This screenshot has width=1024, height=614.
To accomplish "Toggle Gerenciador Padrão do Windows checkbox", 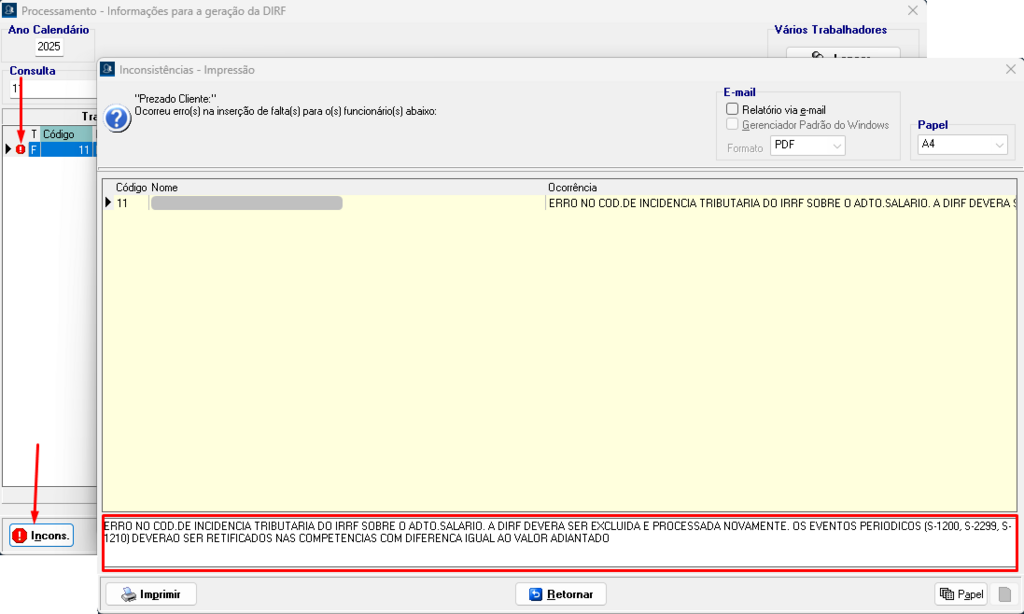I will [x=733, y=125].
